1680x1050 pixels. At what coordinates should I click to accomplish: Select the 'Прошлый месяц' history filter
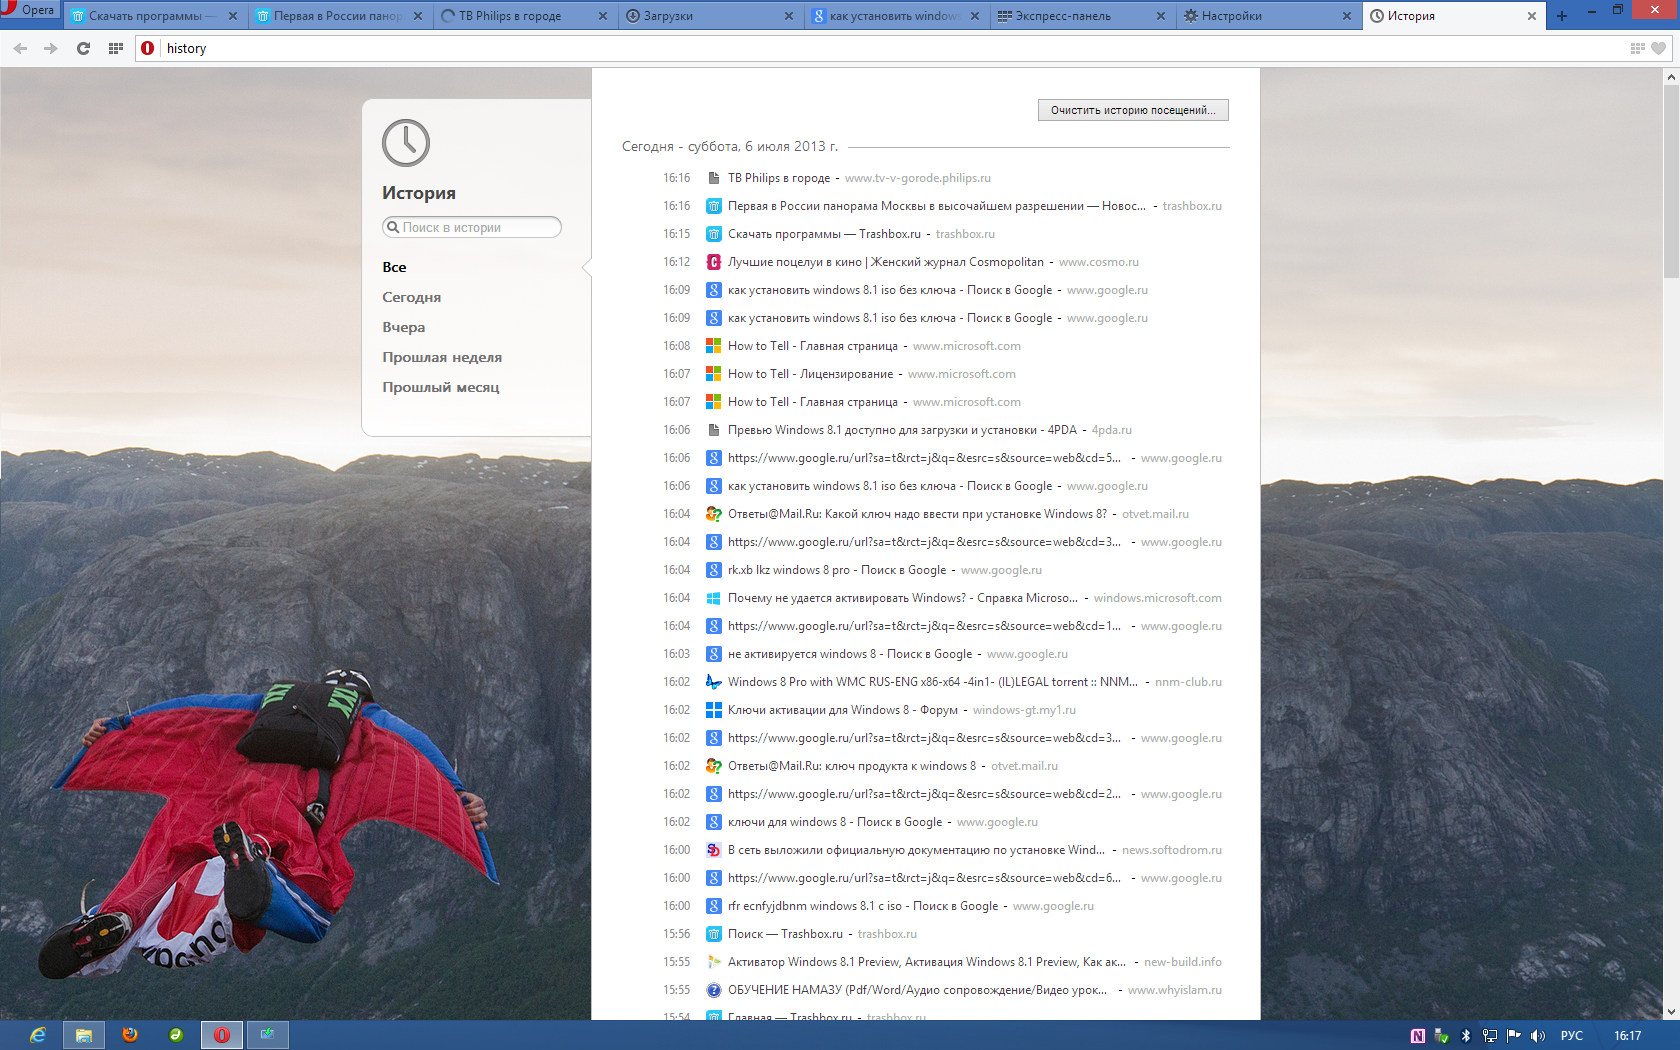coord(440,387)
